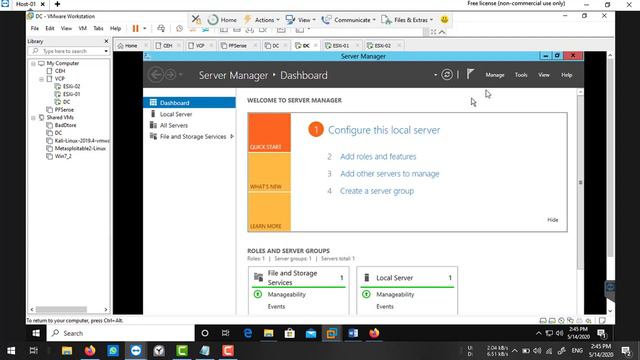Open the VMware Edit menu

point(50,29)
